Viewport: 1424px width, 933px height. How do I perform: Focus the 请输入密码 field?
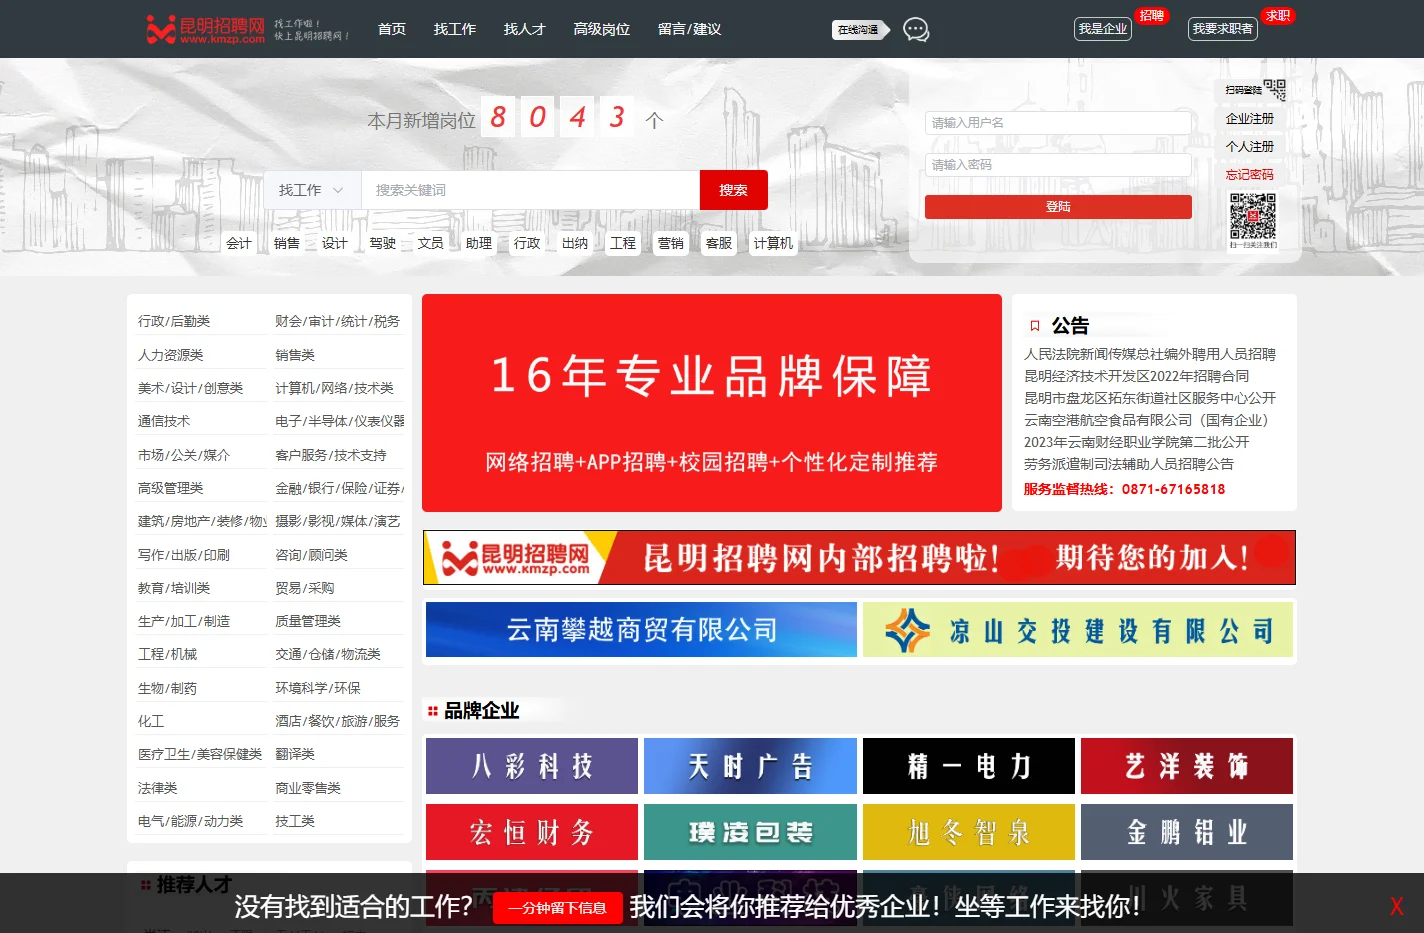pyautogui.click(x=1058, y=165)
